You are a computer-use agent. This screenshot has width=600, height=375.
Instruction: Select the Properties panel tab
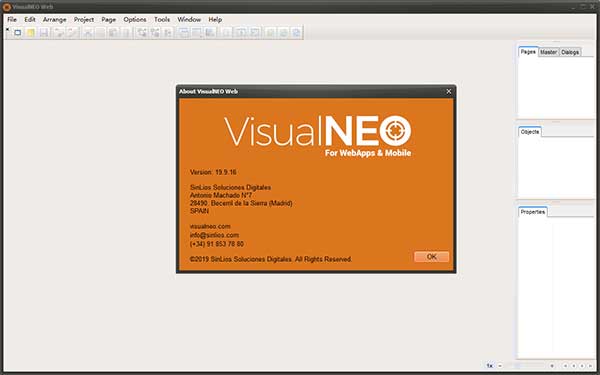click(533, 212)
